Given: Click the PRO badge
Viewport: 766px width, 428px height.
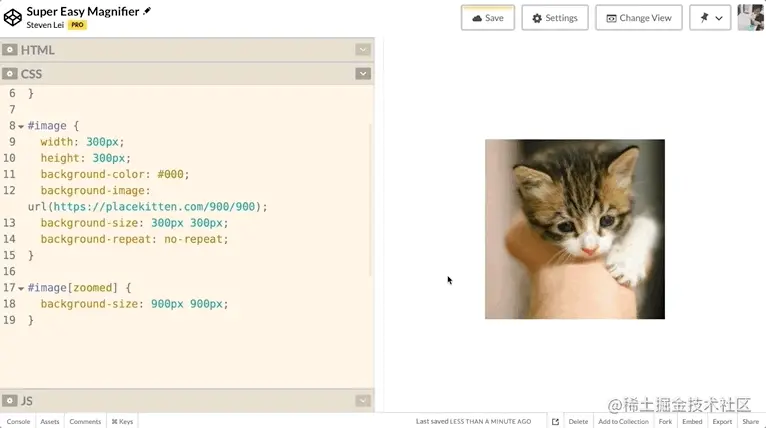Looking at the screenshot, I should coord(77,25).
